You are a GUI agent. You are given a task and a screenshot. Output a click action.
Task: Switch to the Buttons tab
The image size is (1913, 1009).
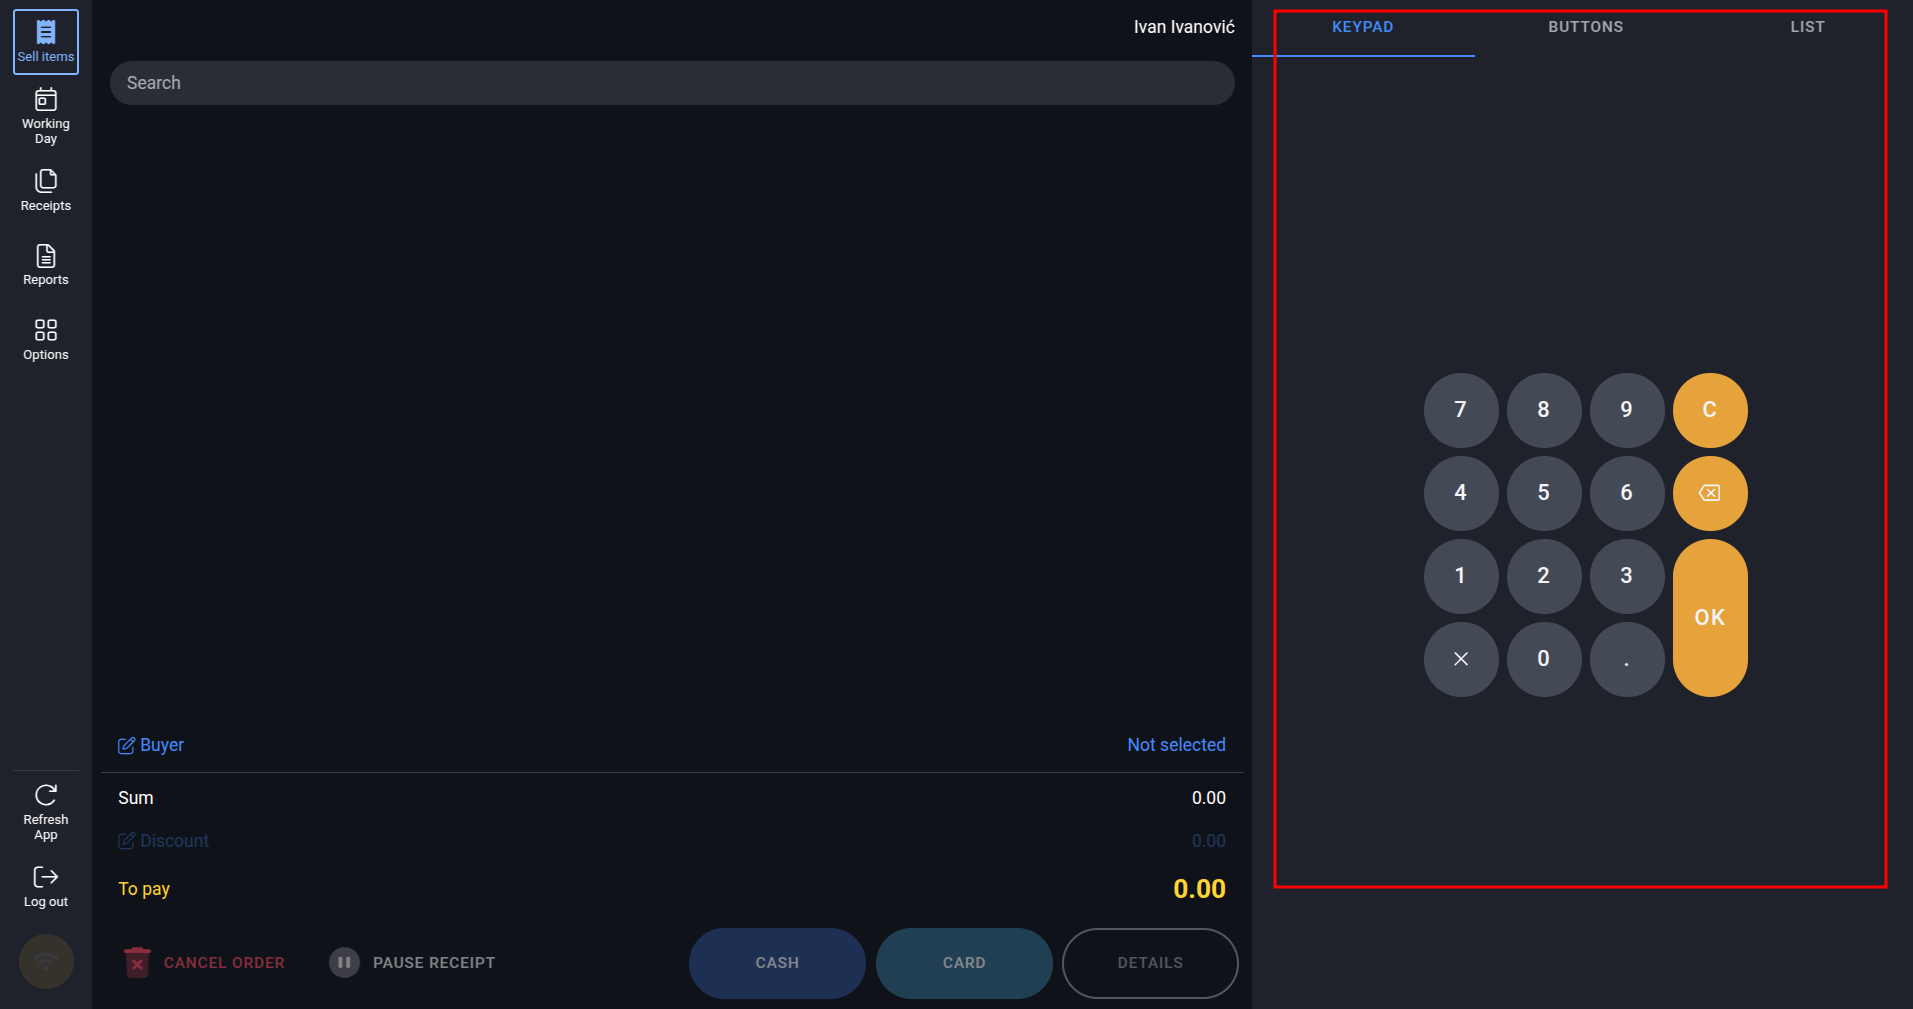click(x=1585, y=27)
